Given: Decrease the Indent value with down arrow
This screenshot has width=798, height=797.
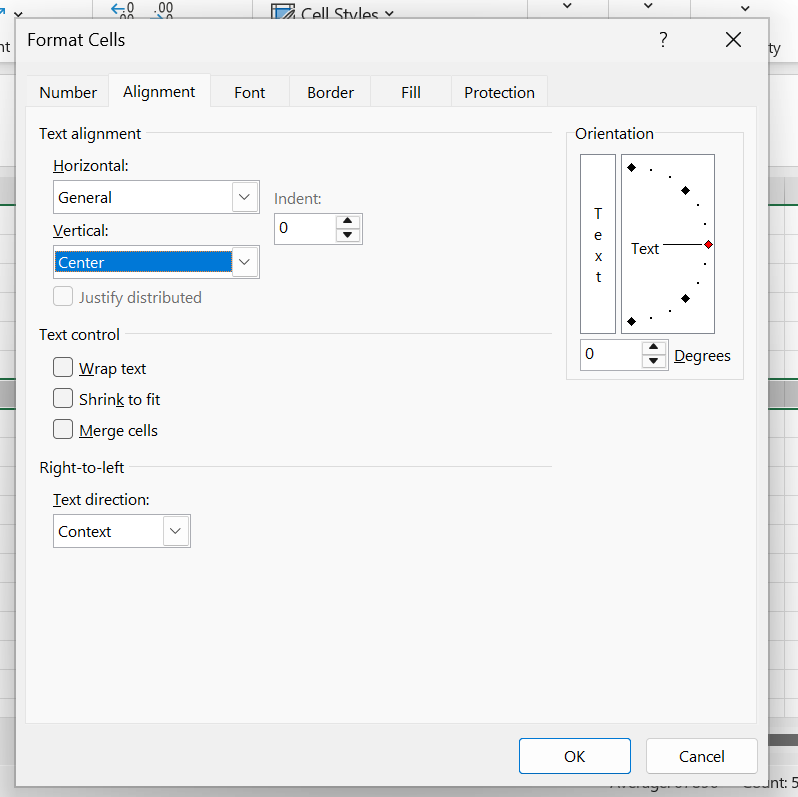Looking at the screenshot, I should click(348, 235).
